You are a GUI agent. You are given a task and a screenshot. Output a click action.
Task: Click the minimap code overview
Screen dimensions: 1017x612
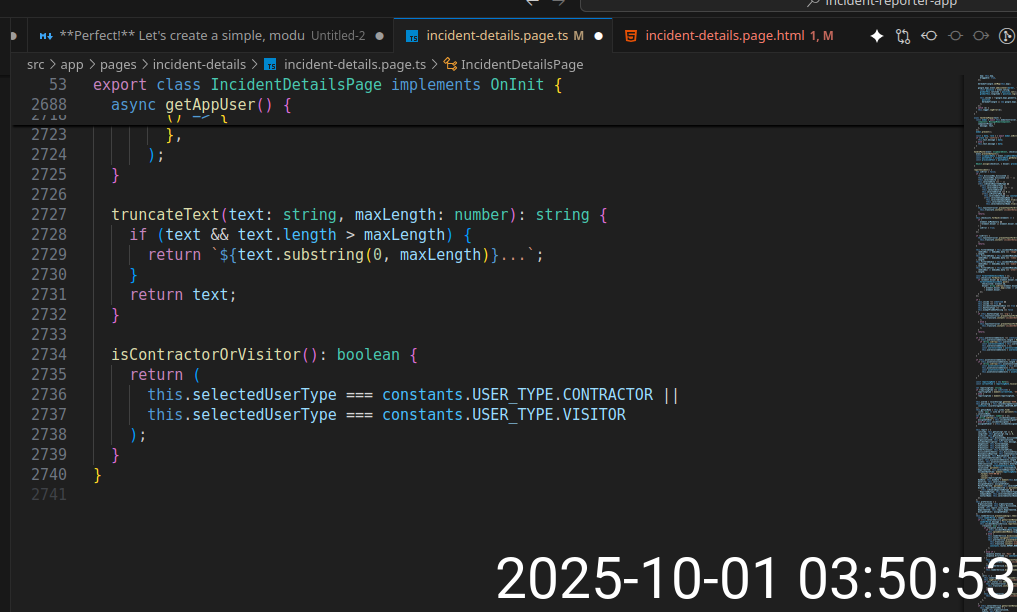pos(991,300)
